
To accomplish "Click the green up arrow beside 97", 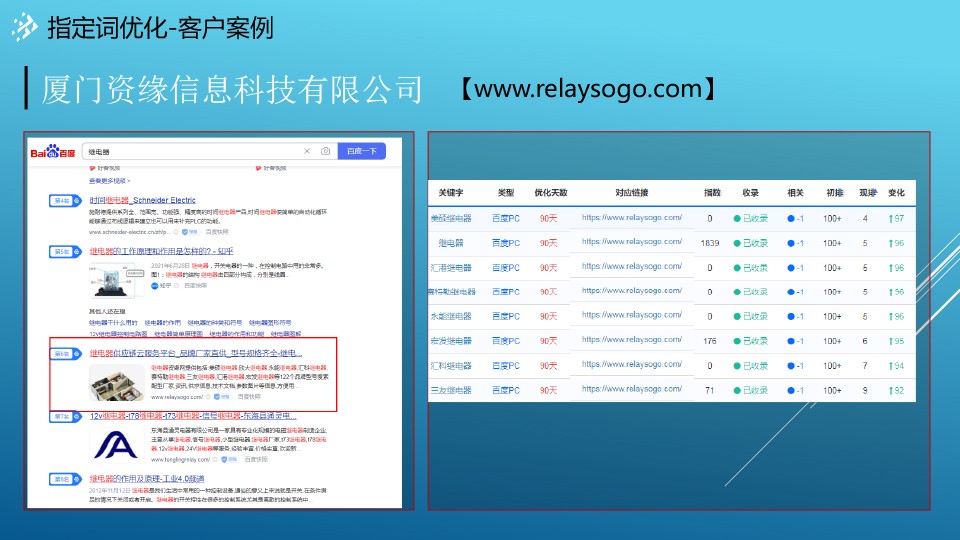I will pyautogui.click(x=889, y=218).
